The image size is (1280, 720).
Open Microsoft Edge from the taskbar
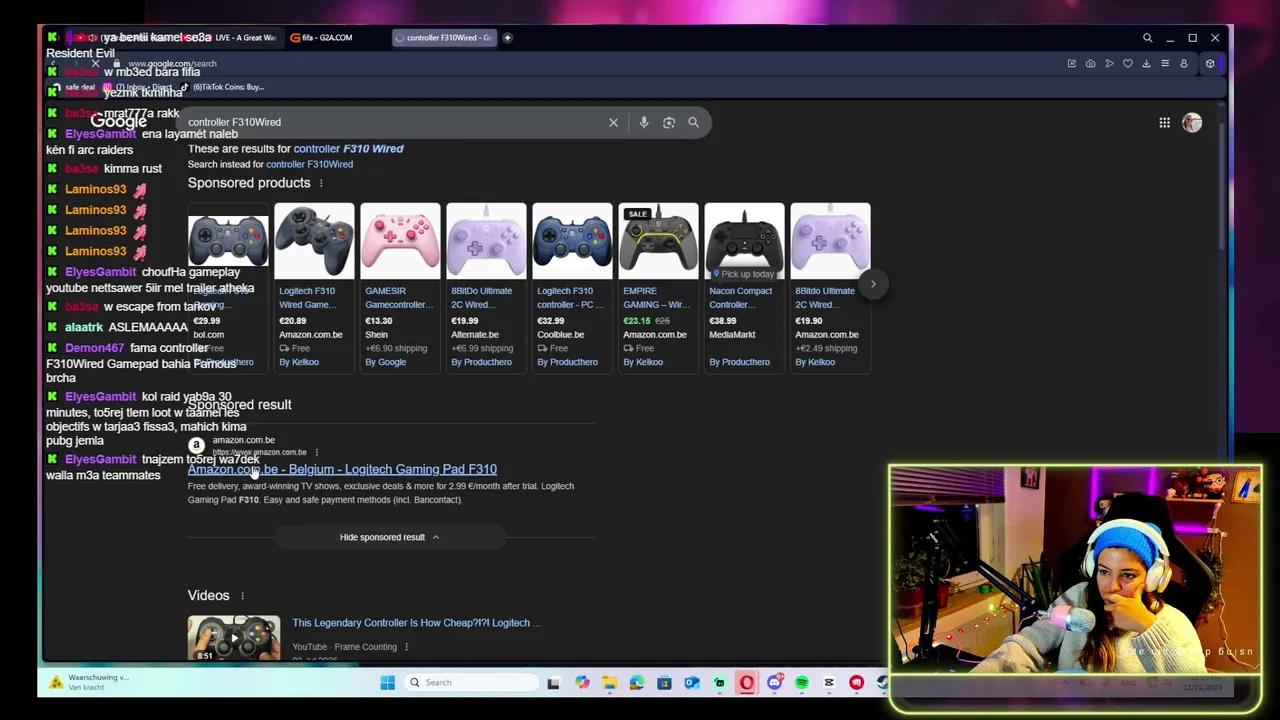[637, 683]
